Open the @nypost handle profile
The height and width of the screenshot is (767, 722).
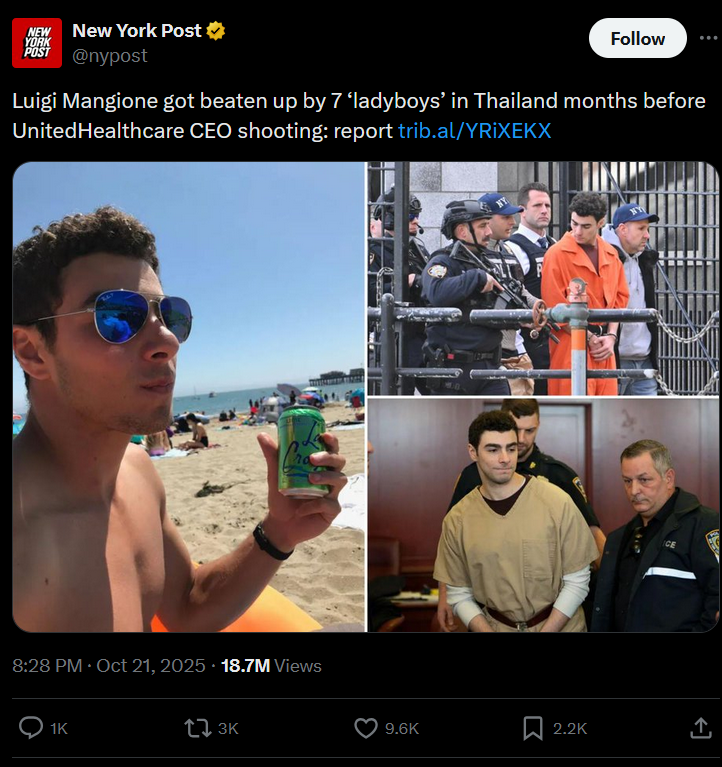coord(110,56)
